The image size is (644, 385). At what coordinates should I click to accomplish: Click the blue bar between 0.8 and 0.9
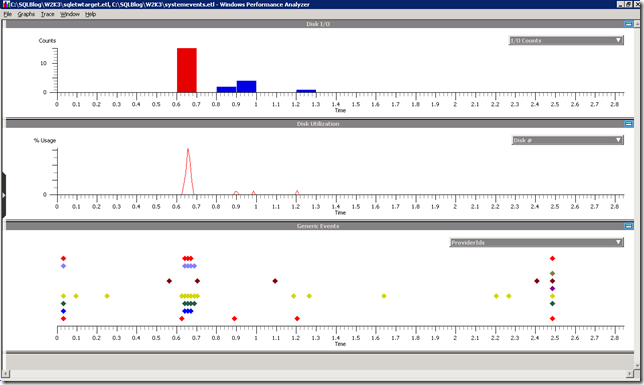(226, 90)
